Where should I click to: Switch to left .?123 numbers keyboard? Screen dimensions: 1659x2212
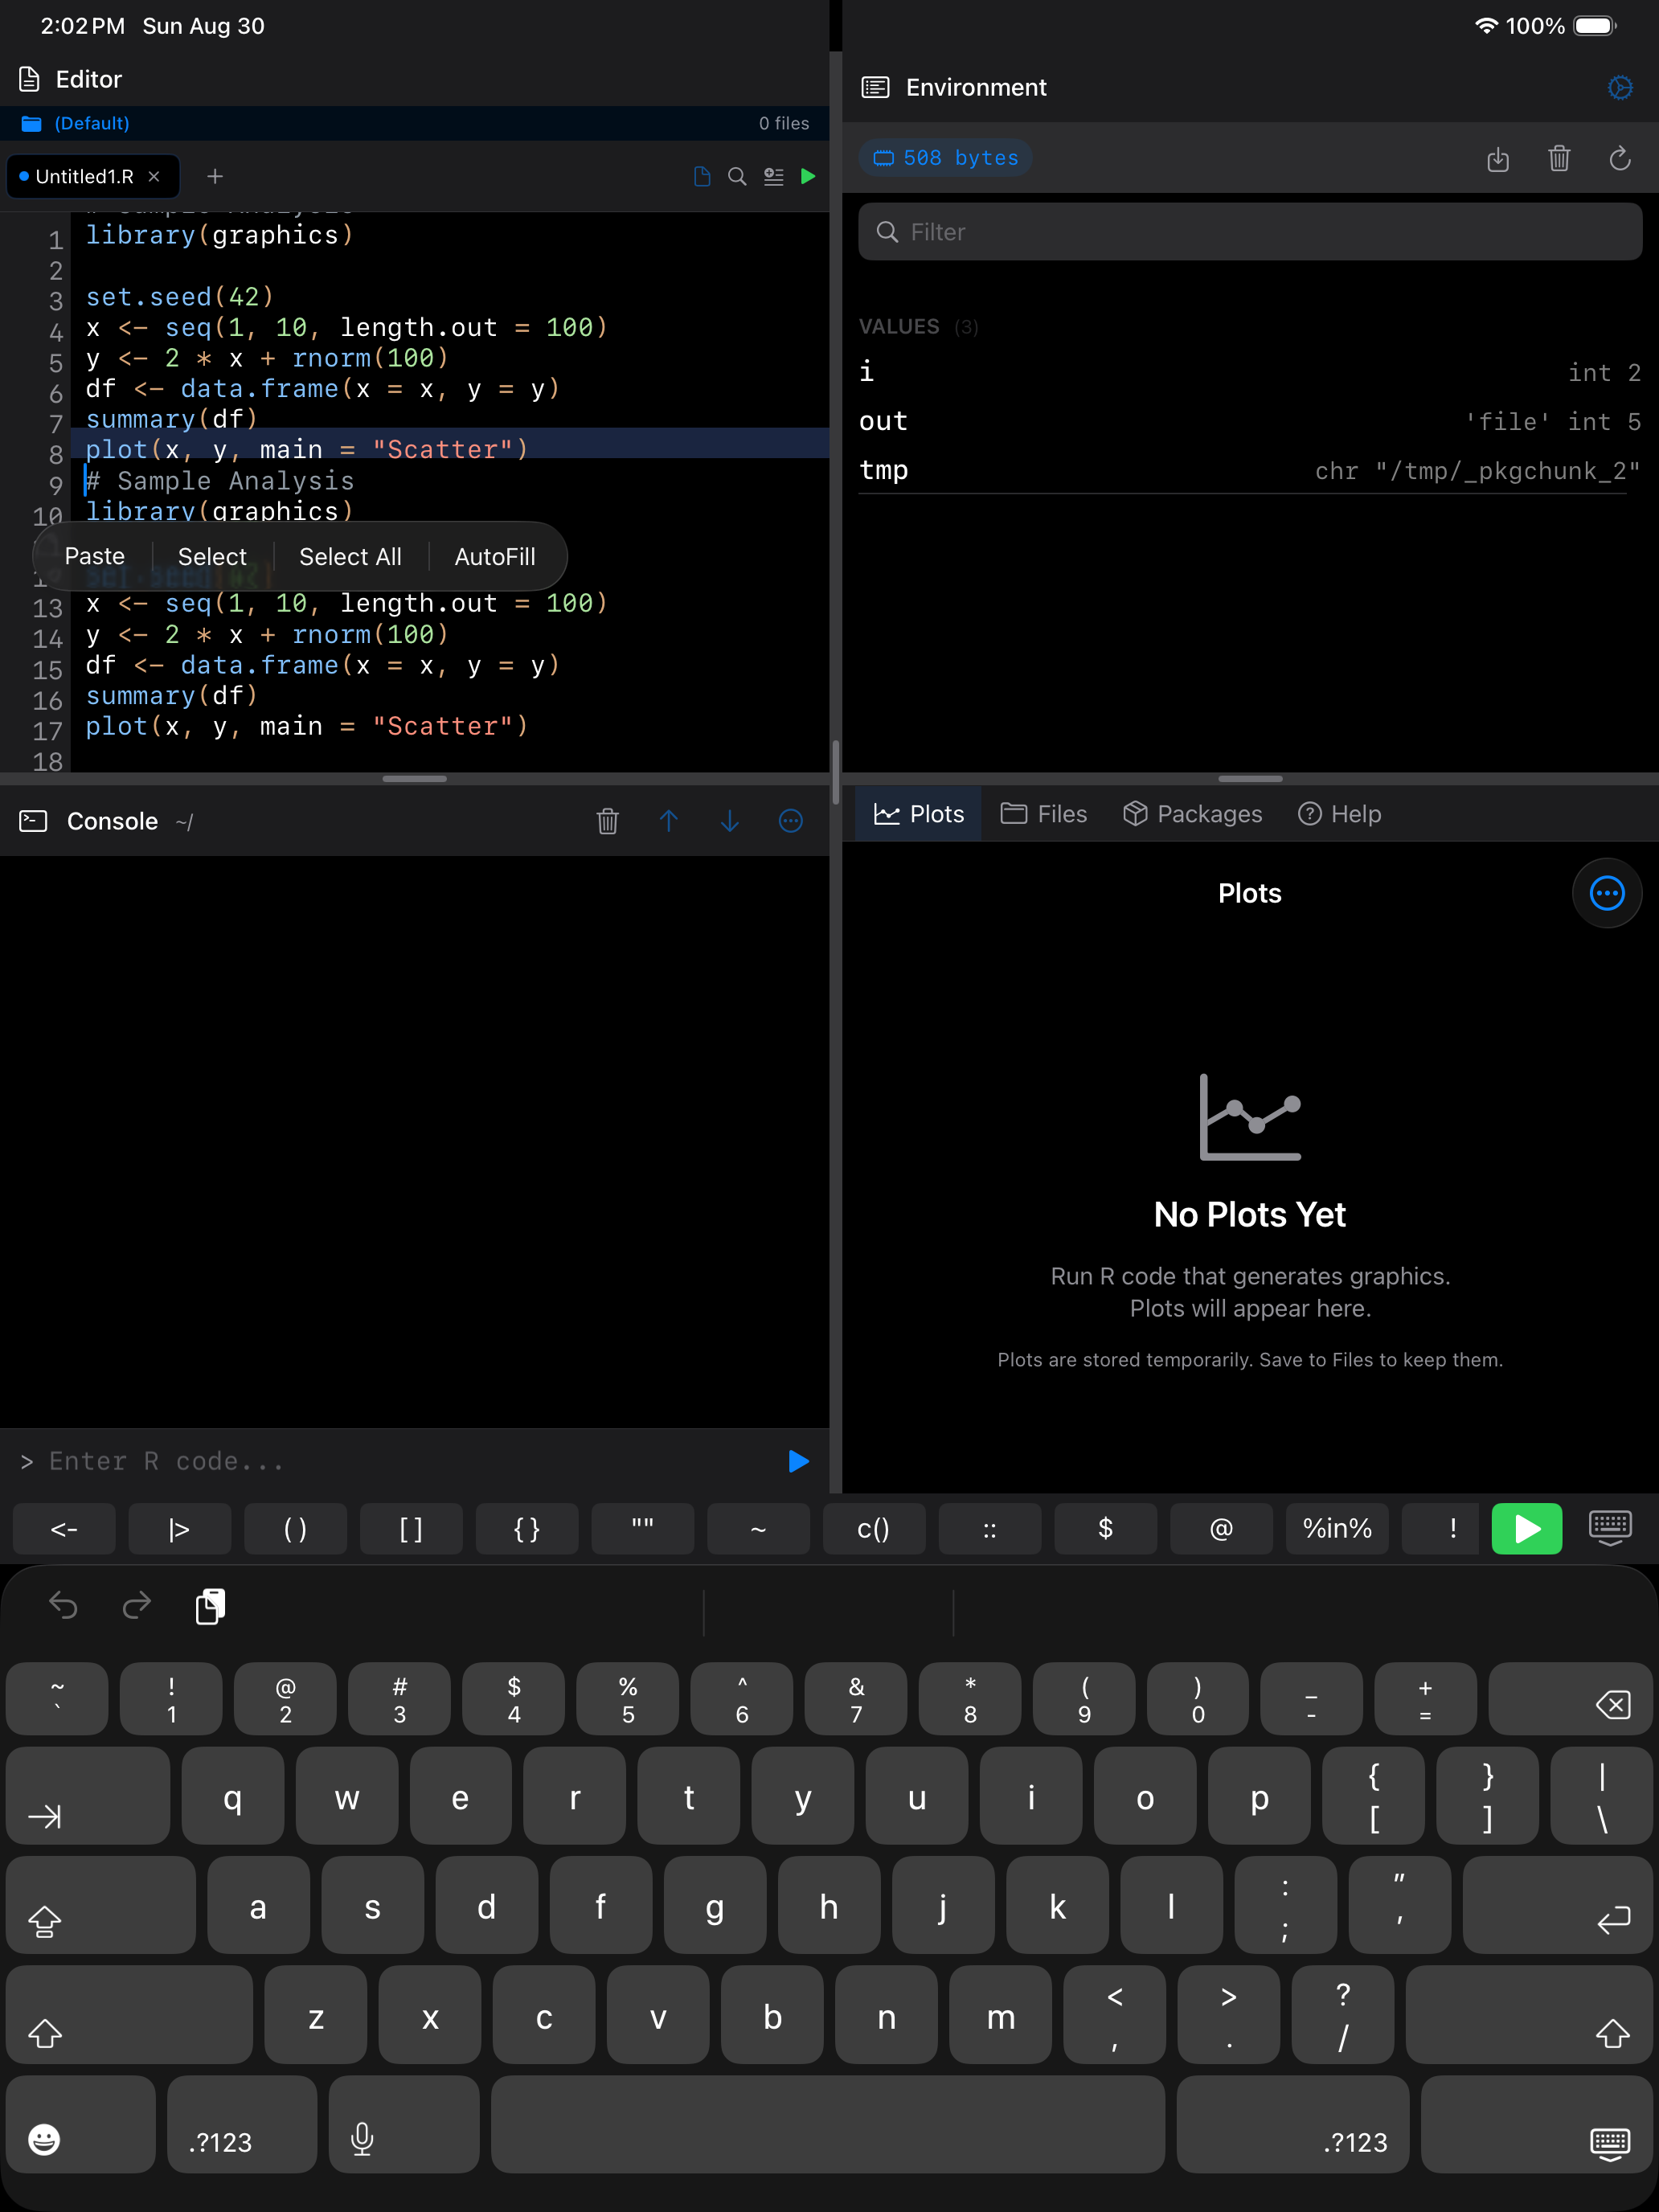coord(242,2125)
